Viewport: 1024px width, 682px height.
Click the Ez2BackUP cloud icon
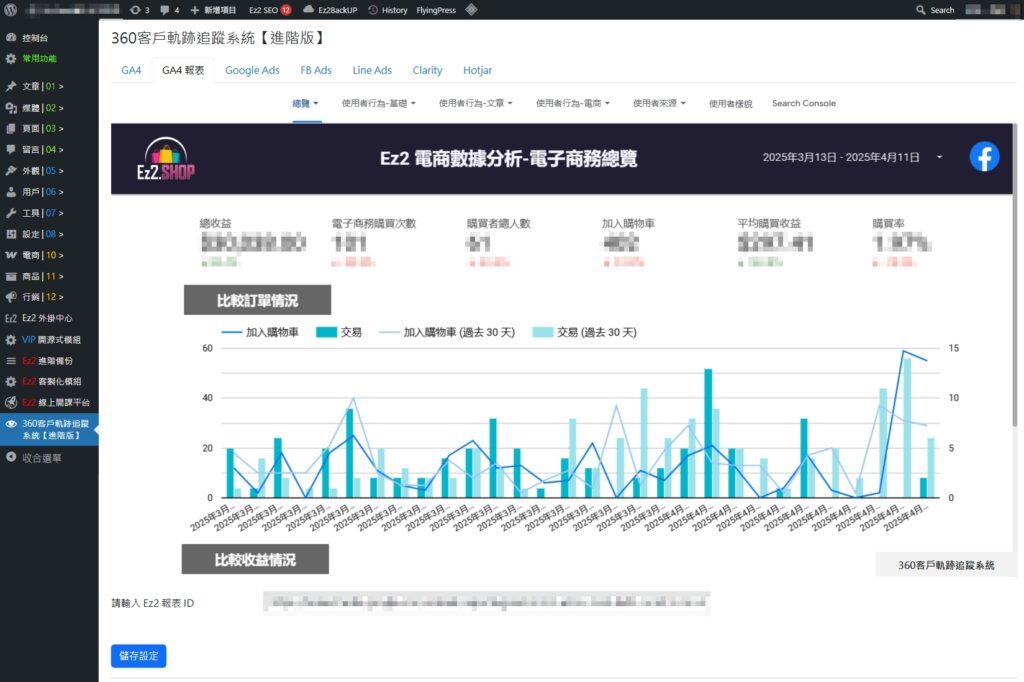click(308, 10)
